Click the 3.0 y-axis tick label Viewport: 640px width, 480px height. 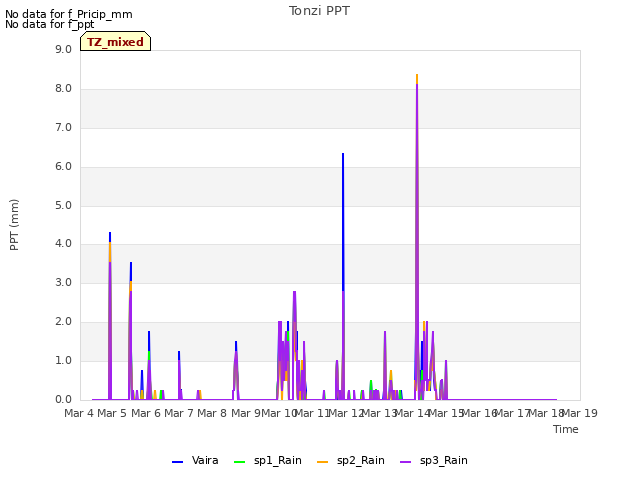click(x=63, y=282)
